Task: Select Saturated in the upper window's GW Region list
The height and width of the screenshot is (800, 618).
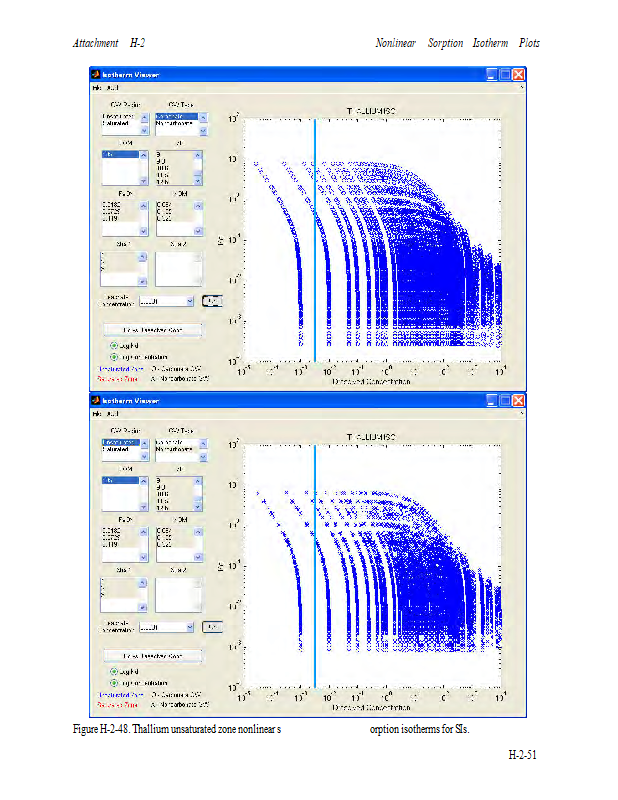Action: click(x=117, y=124)
